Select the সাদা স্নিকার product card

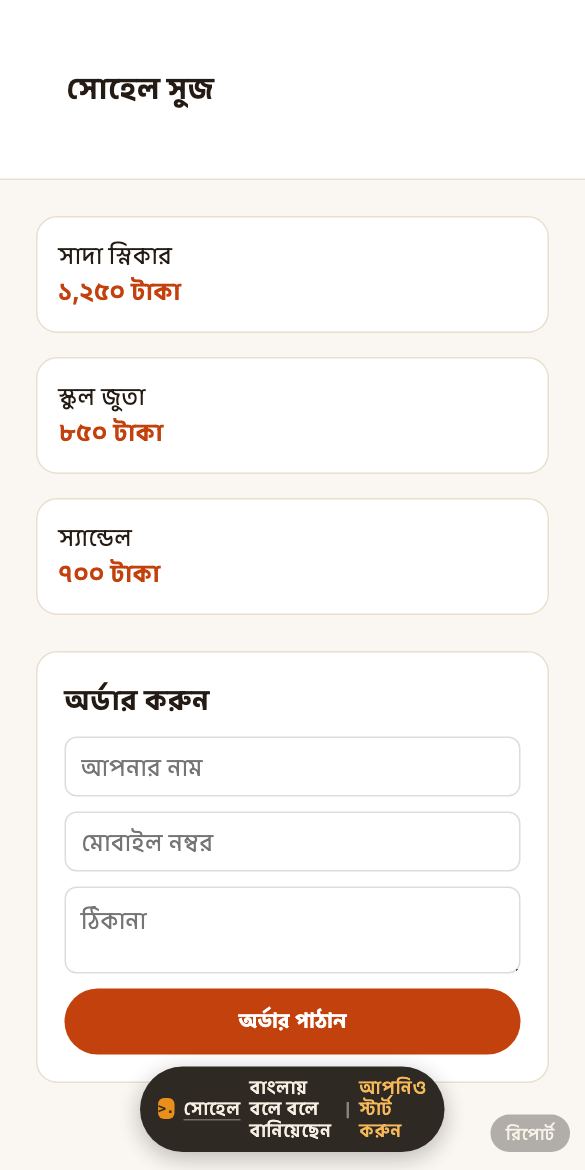292,275
